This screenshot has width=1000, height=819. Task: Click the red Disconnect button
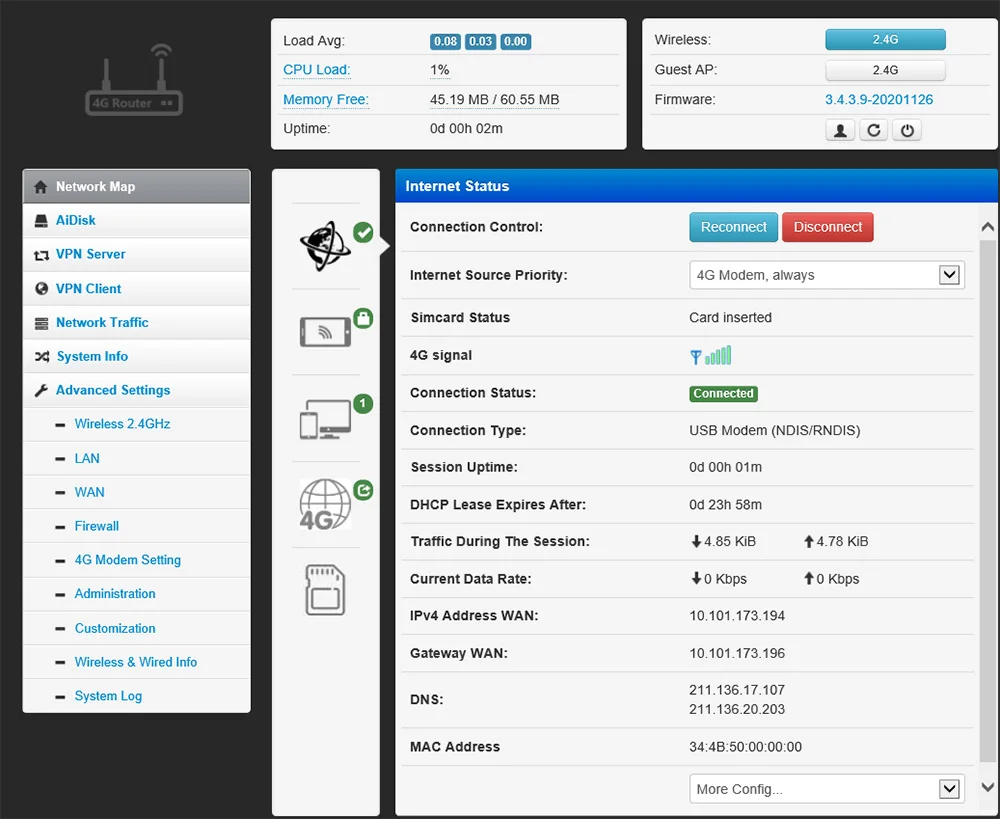pyautogui.click(x=828, y=227)
